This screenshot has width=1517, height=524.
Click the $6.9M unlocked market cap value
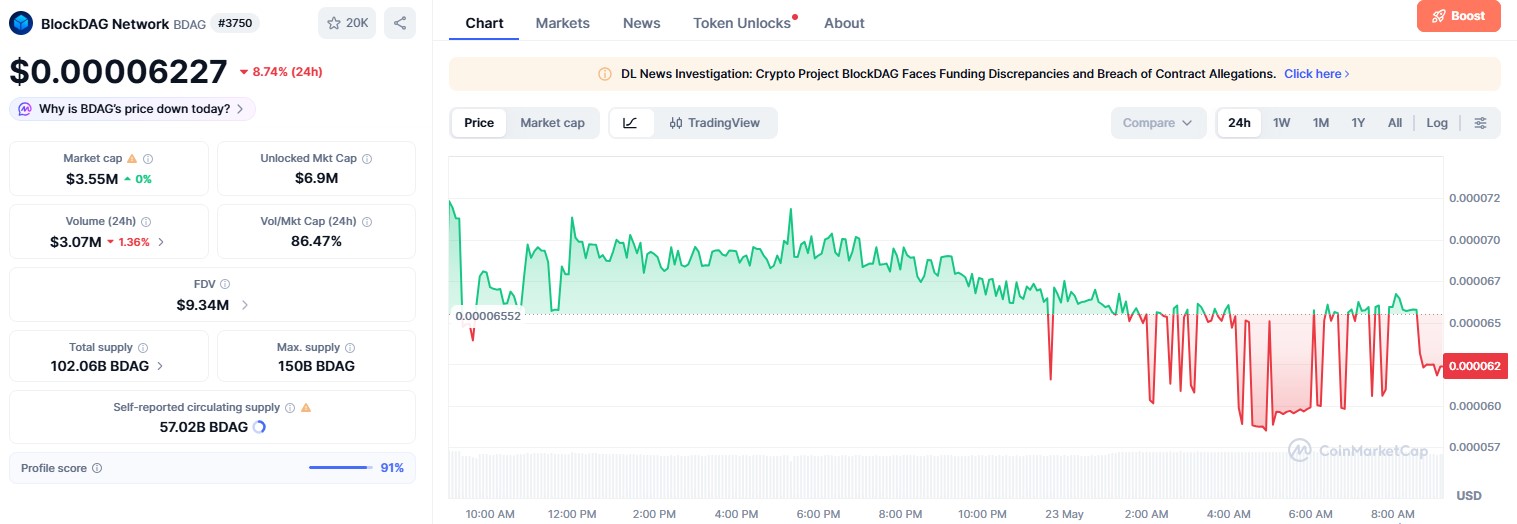point(316,179)
